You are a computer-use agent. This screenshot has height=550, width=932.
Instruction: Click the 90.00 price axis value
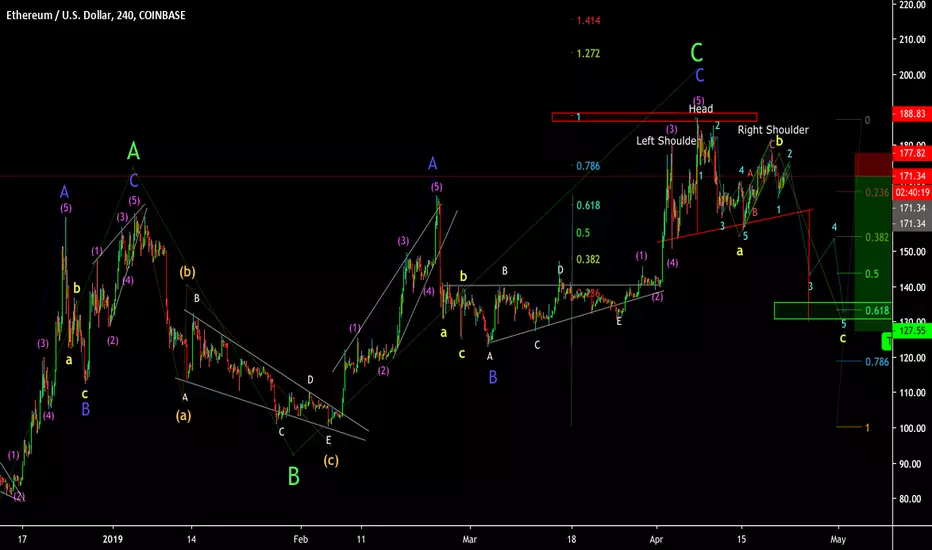[912, 464]
